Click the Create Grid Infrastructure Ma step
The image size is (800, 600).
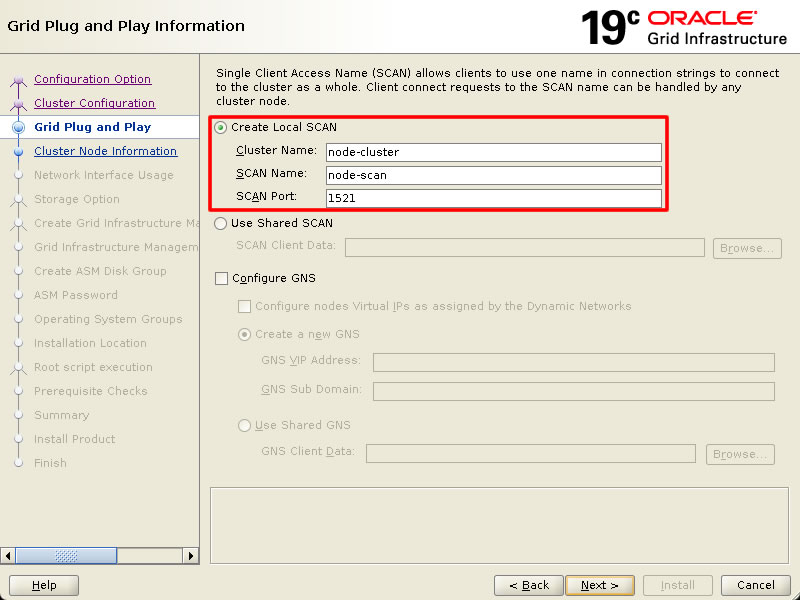tap(116, 223)
